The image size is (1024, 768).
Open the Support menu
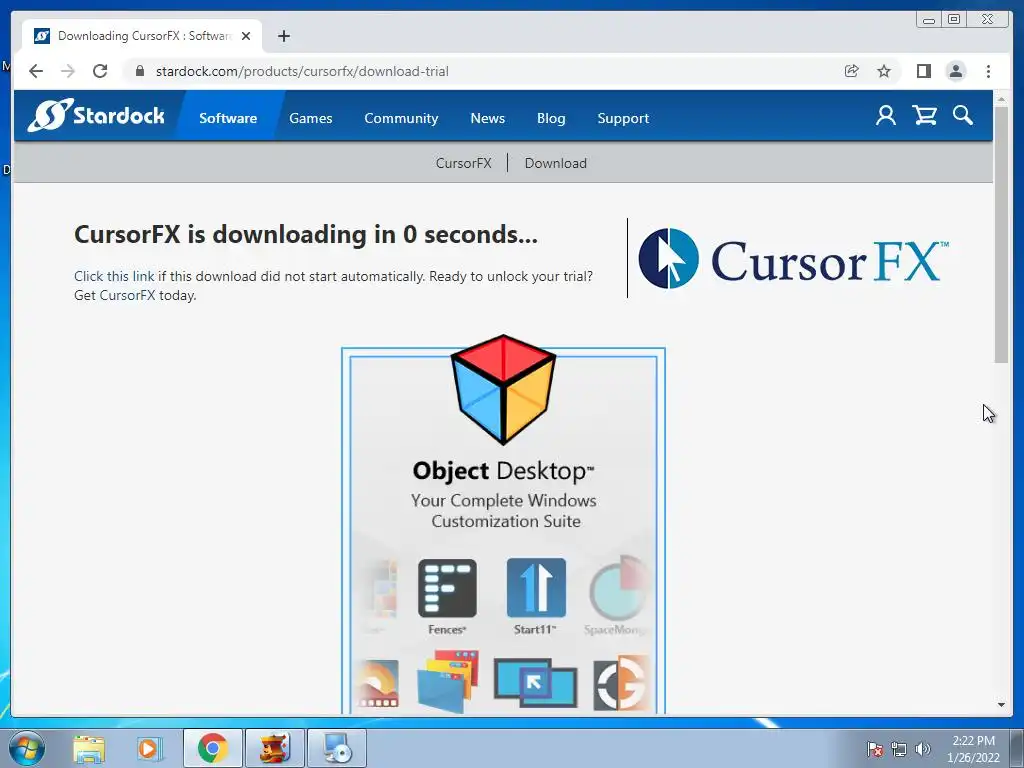coord(623,118)
